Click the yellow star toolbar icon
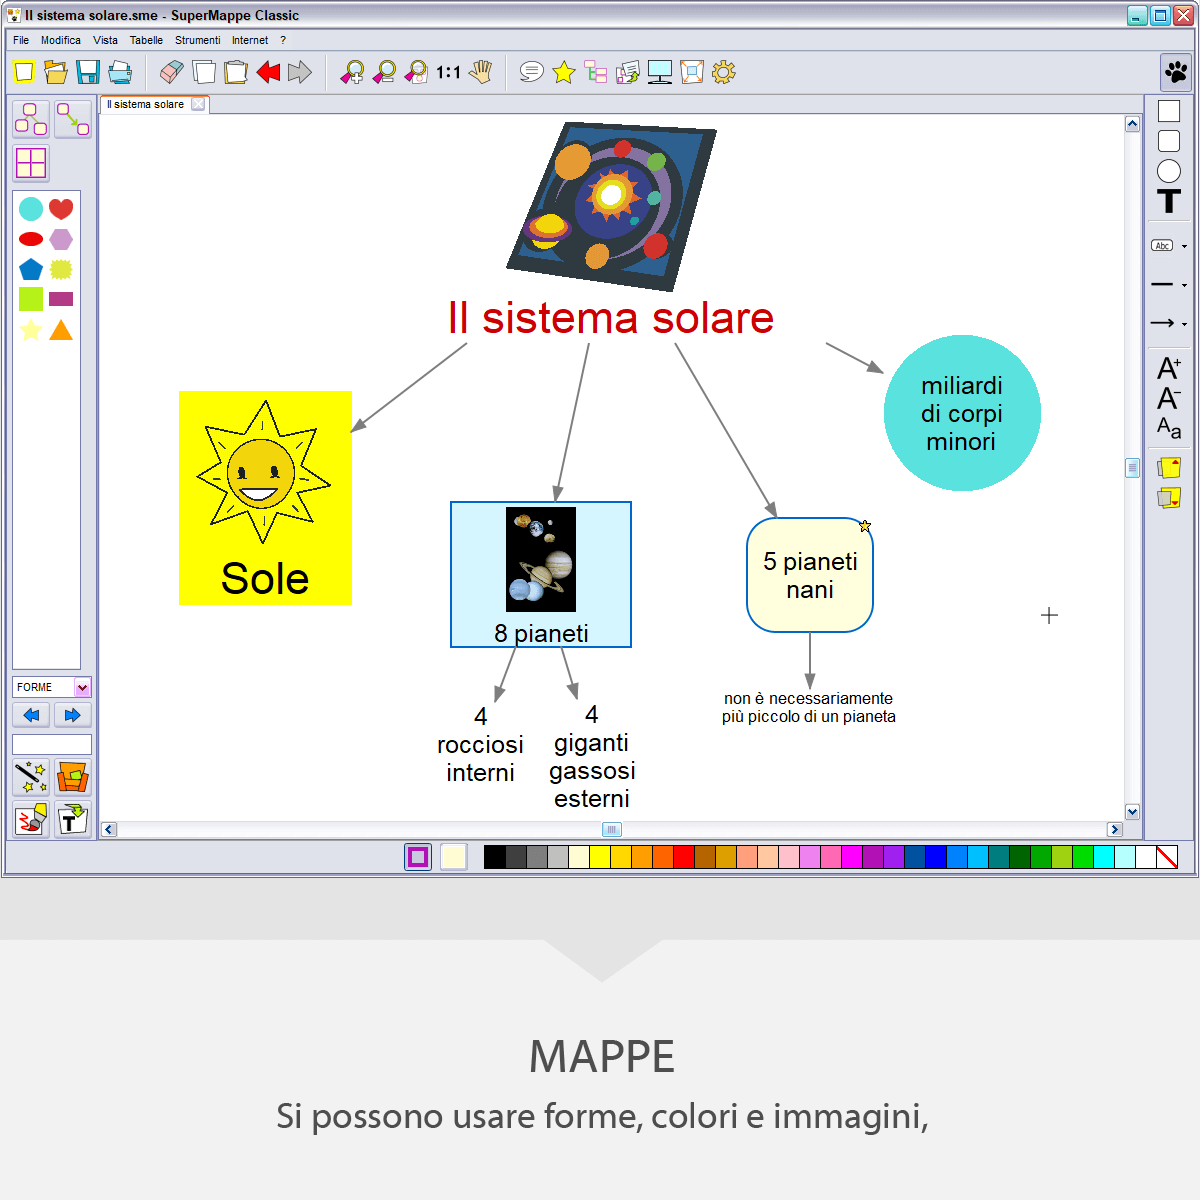1200x1200 pixels. 564,72
